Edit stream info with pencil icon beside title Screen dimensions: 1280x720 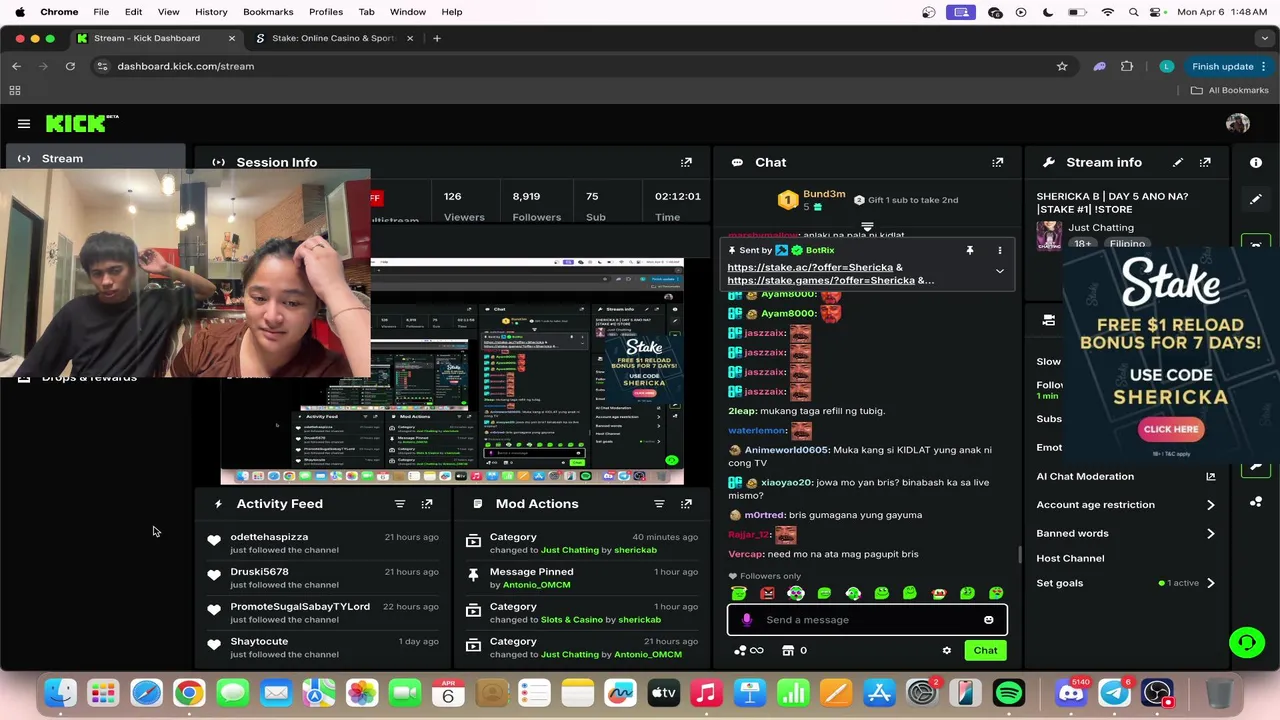[1178, 162]
